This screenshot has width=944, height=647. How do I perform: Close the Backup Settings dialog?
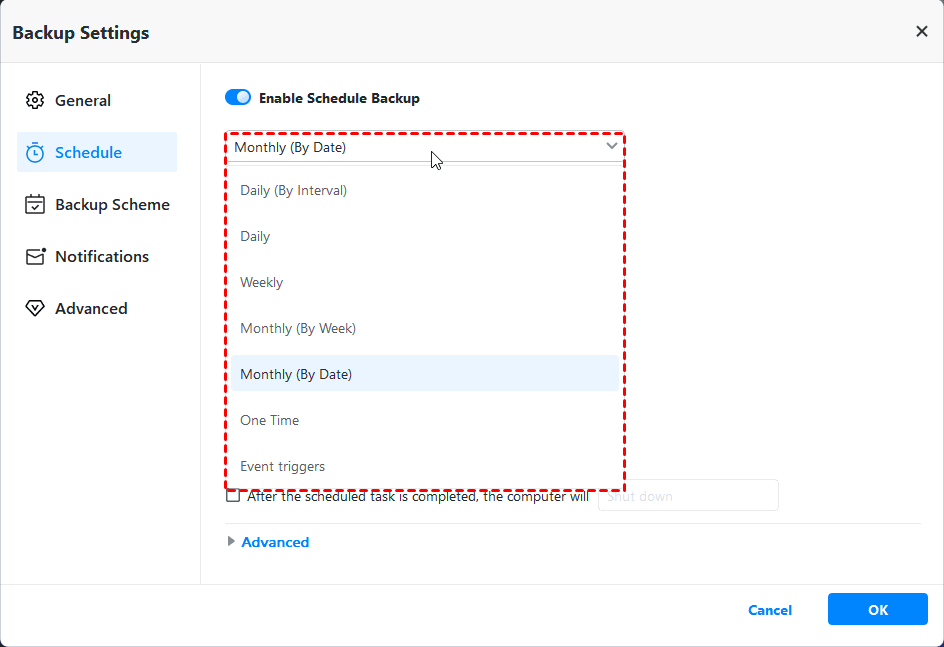pyautogui.click(x=921, y=32)
